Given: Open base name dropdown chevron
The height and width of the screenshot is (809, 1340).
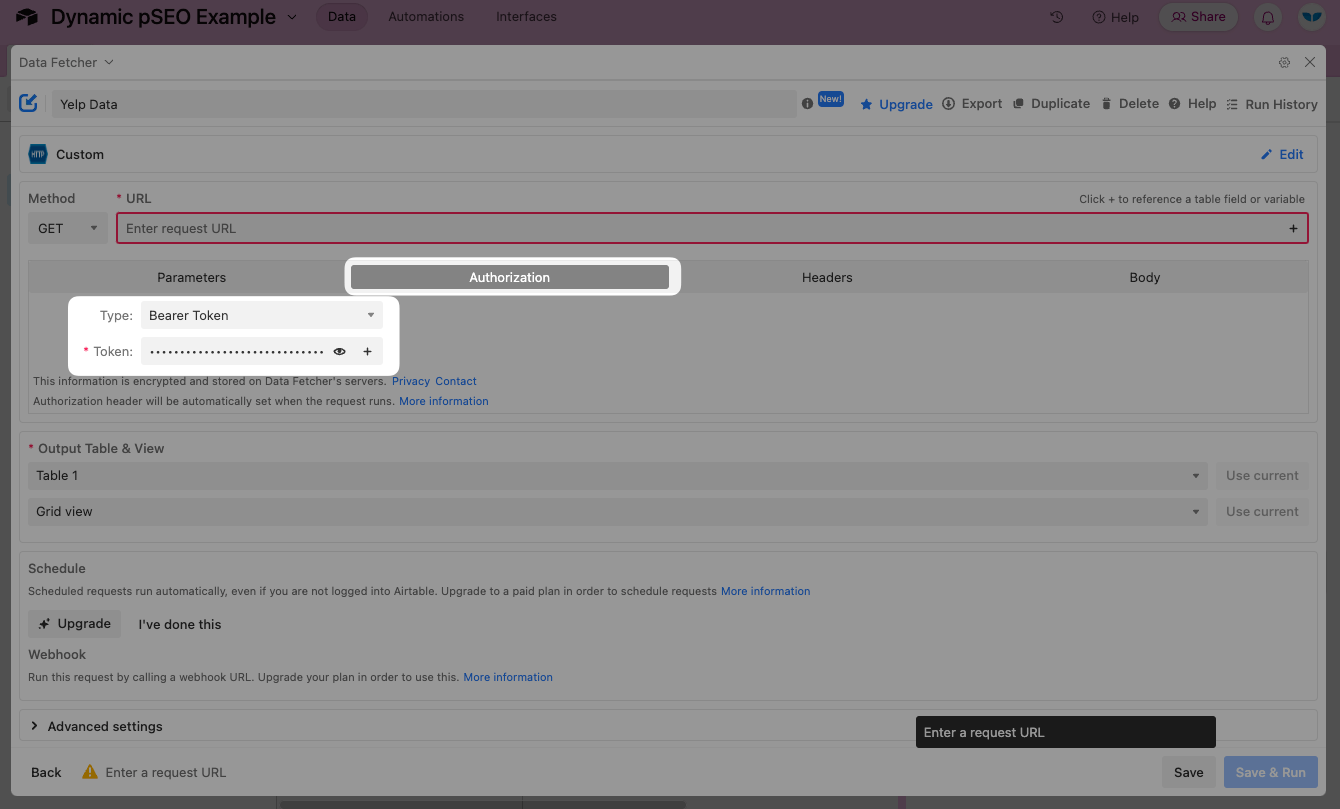Looking at the screenshot, I should pos(292,17).
